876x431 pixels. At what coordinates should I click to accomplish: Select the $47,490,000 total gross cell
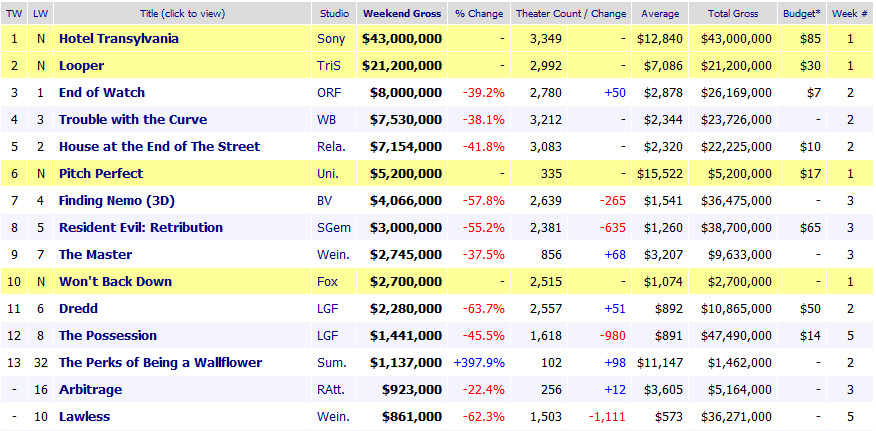point(736,335)
